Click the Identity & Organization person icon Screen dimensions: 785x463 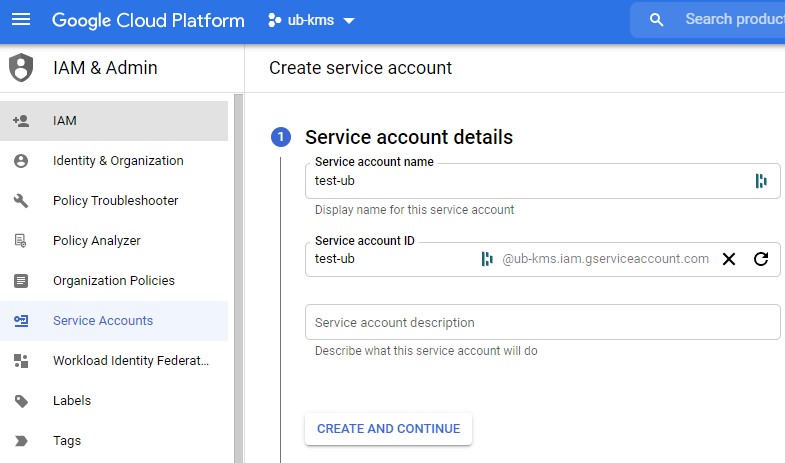coord(21,161)
